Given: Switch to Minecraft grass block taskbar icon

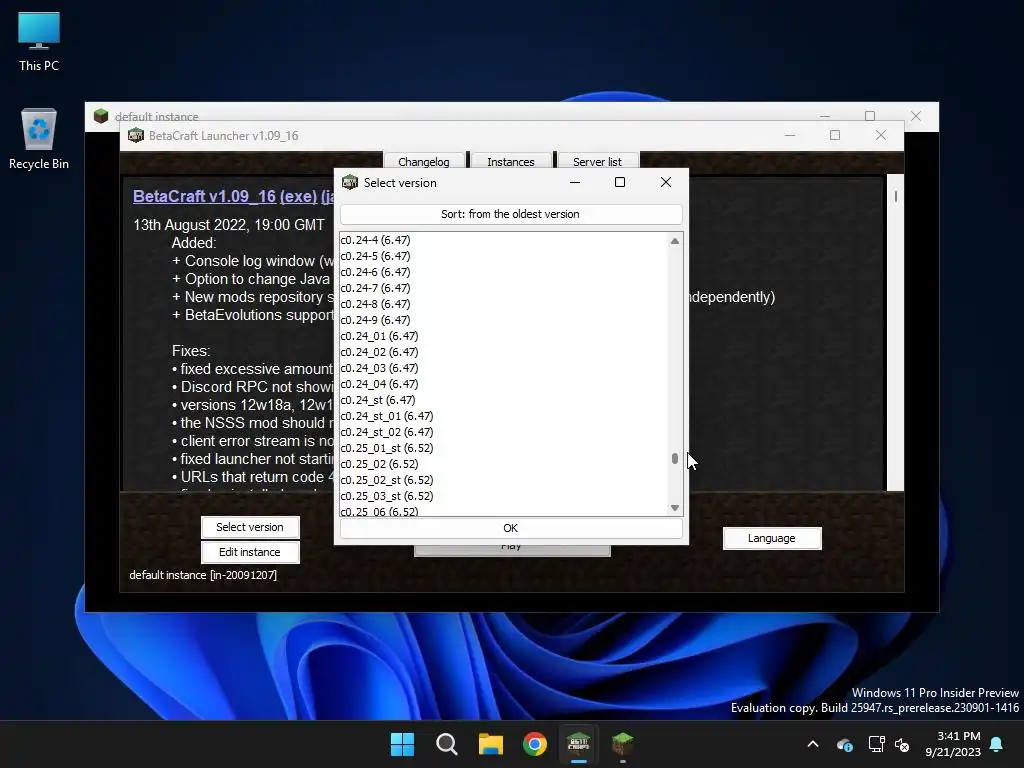Looking at the screenshot, I should click(x=622, y=744).
